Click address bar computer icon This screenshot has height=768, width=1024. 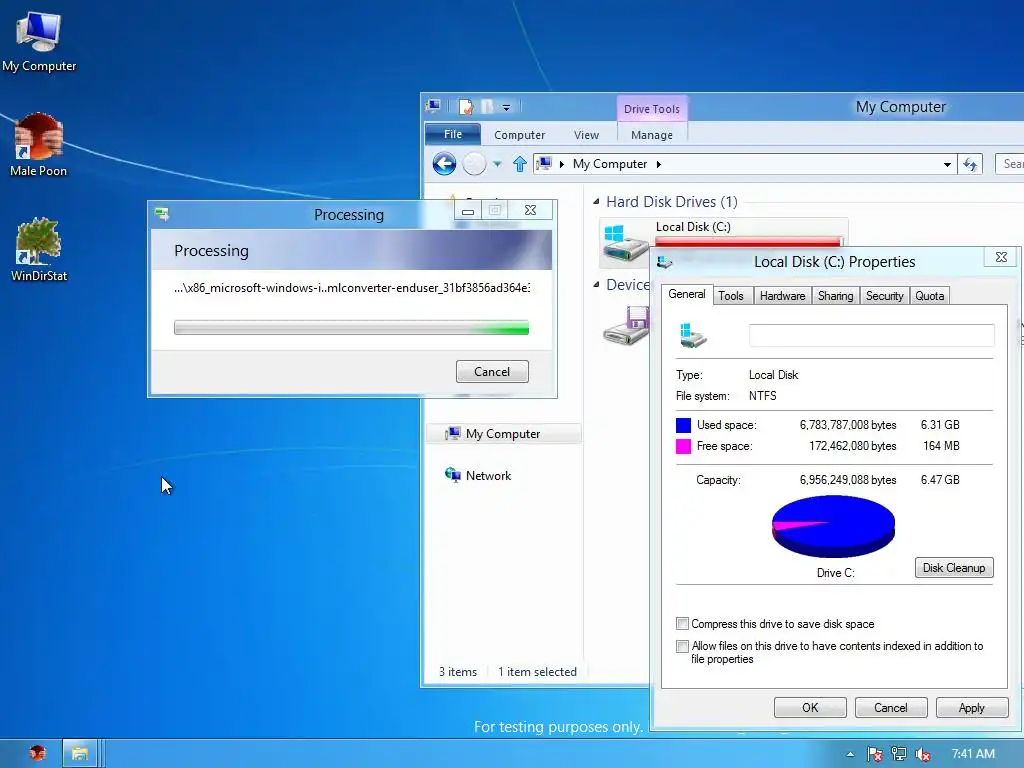pos(543,164)
